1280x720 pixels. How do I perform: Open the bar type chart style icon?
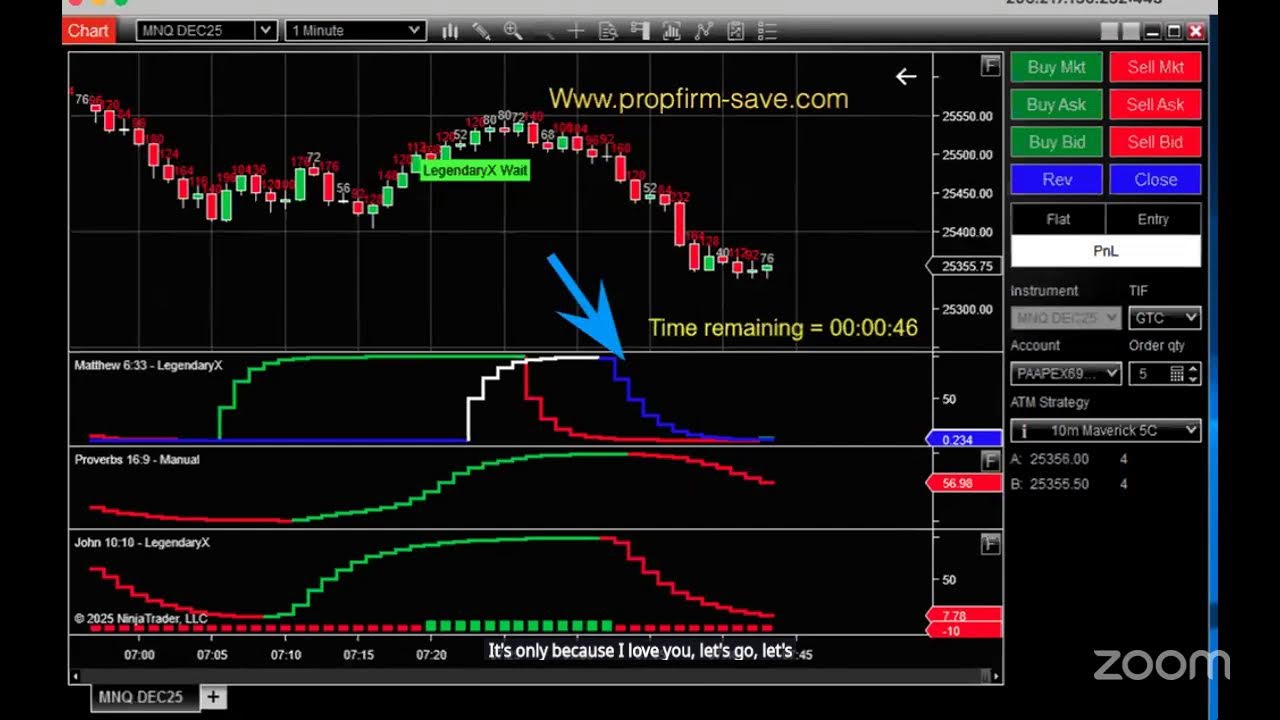[x=450, y=31]
